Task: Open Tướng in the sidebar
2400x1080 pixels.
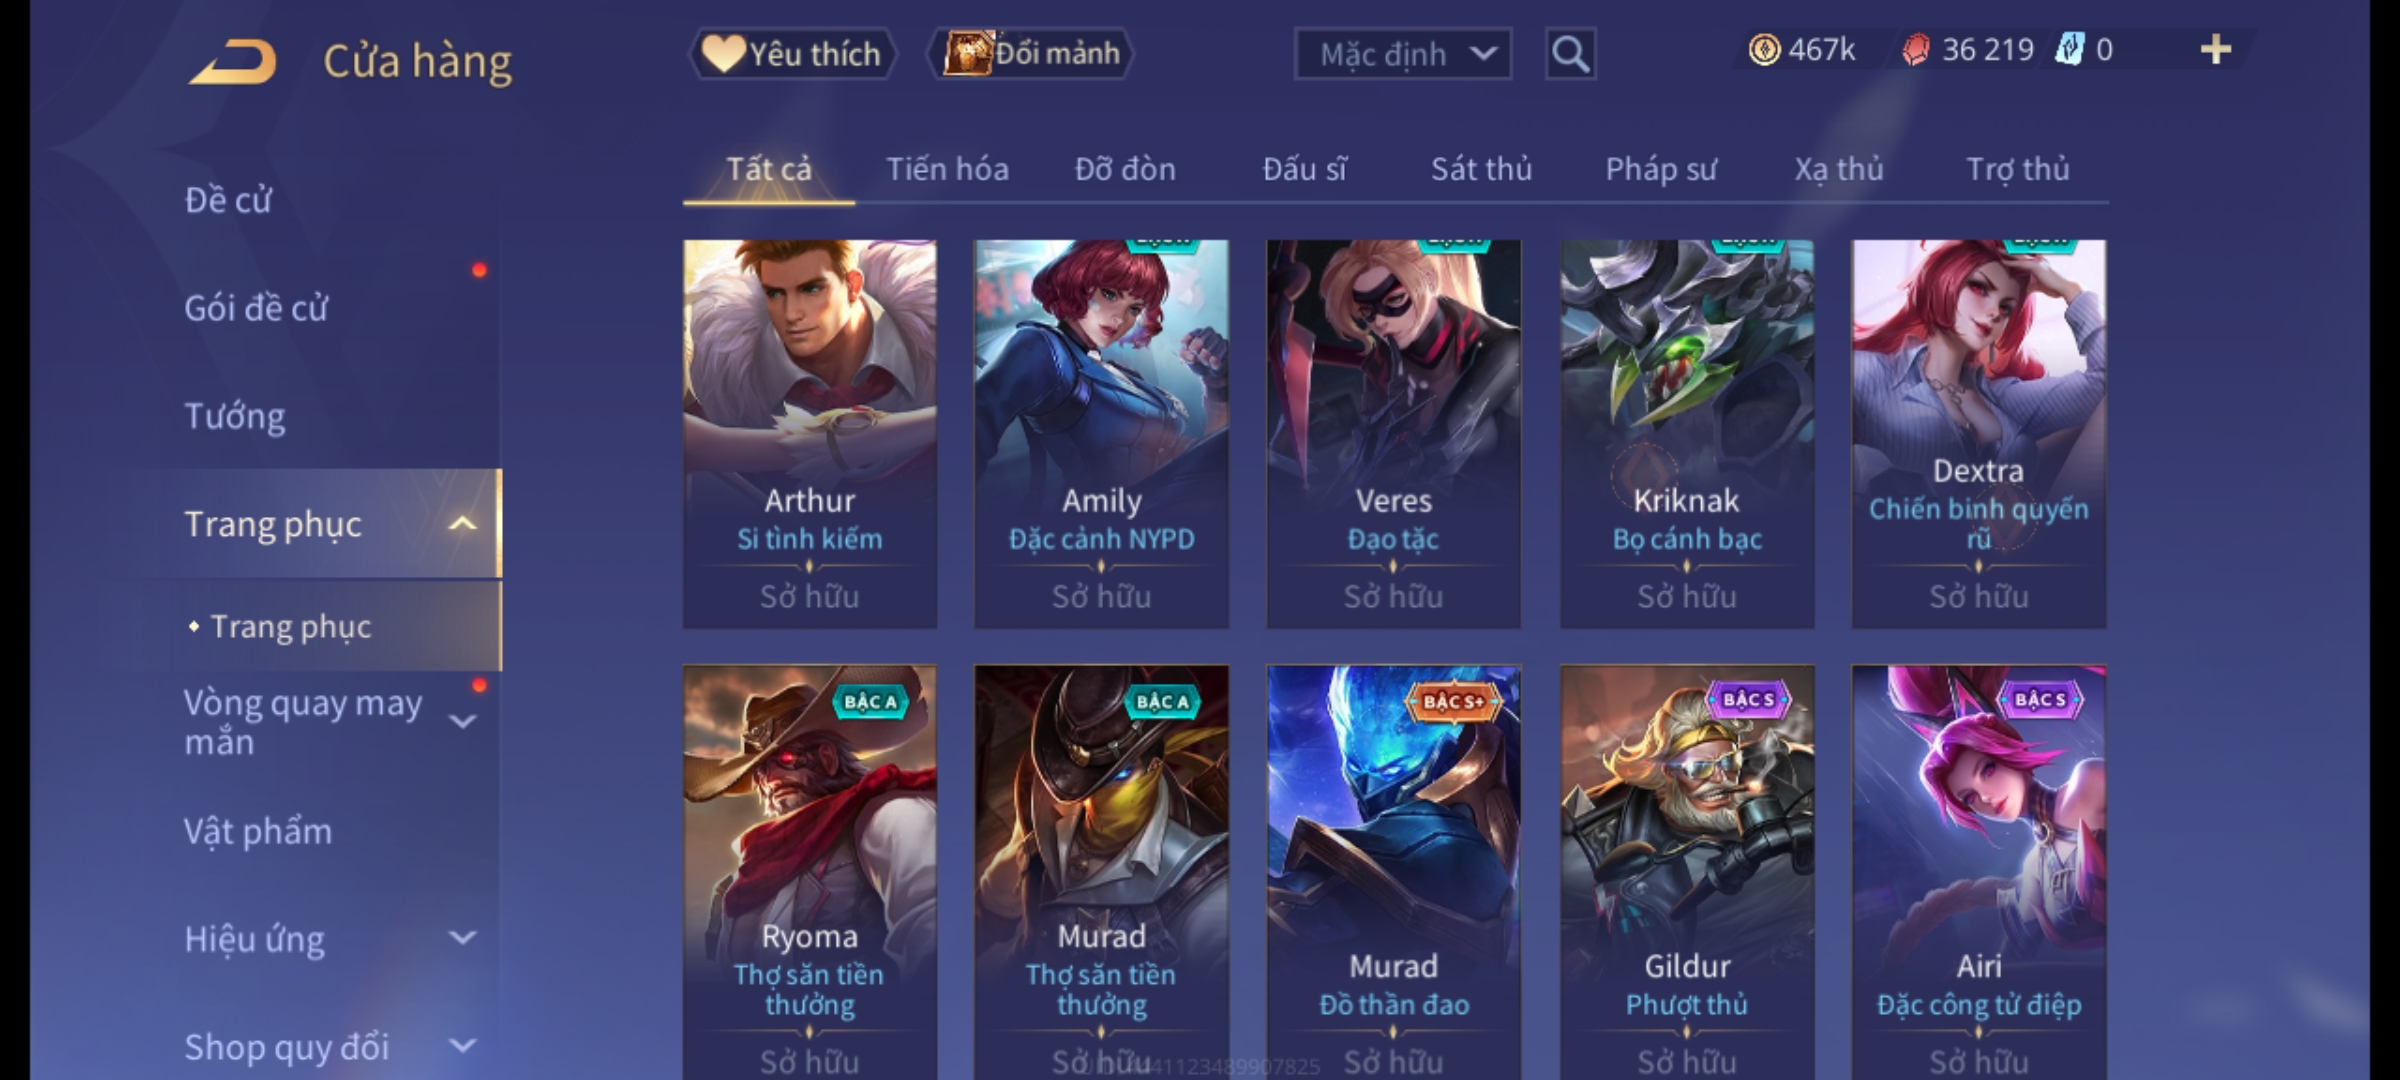Action: click(234, 416)
